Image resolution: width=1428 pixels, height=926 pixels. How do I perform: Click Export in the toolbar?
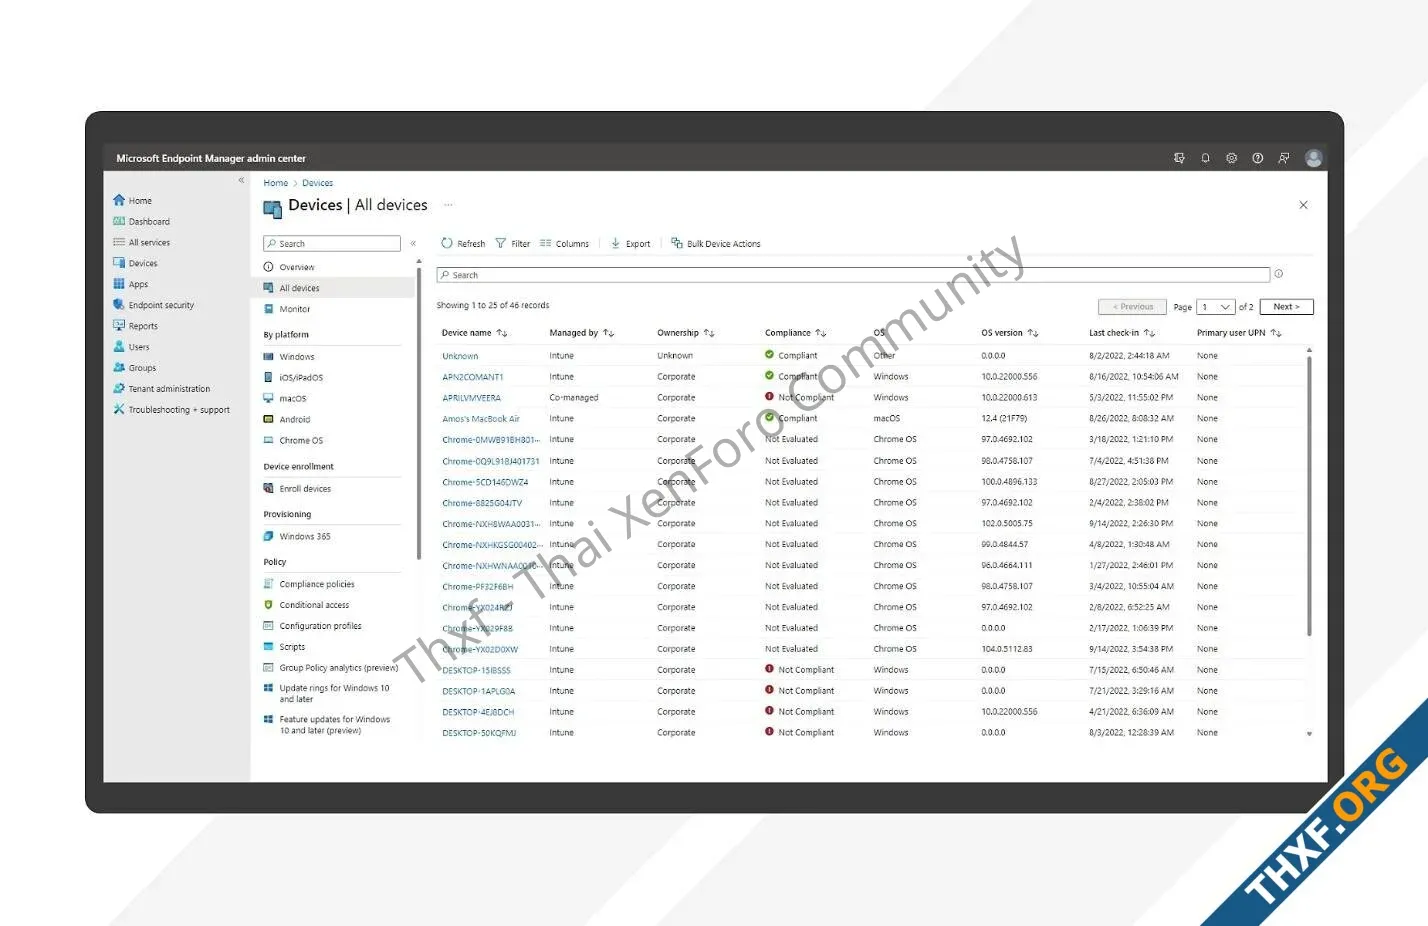tap(630, 244)
